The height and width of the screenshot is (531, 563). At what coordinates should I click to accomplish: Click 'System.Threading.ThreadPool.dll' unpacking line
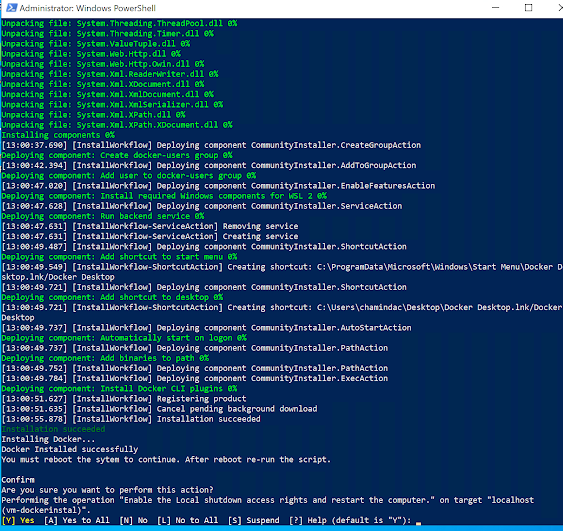click(x=119, y=23)
